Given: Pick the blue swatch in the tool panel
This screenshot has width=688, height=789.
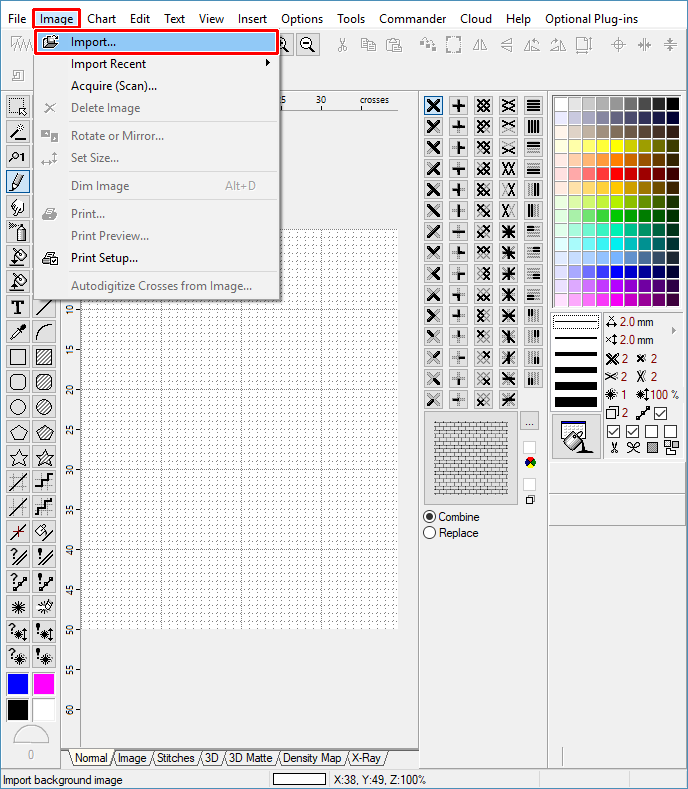Looking at the screenshot, I should coord(18,684).
